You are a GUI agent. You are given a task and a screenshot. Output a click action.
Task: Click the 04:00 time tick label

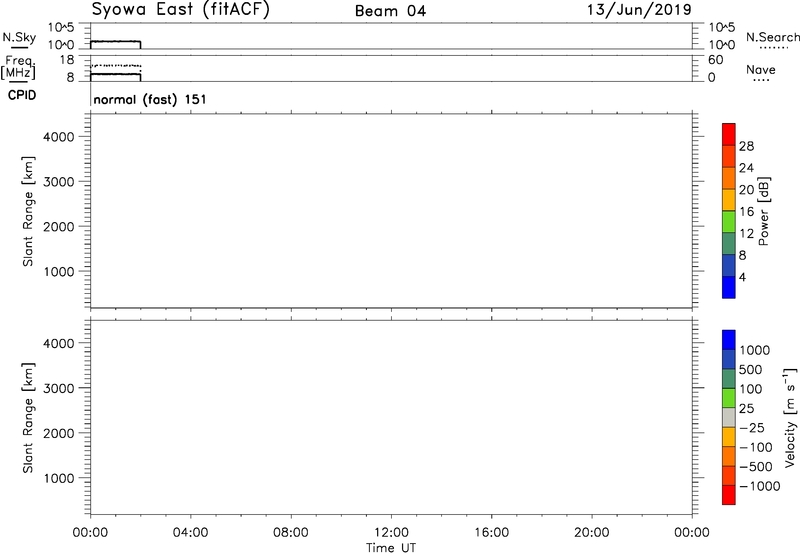click(x=190, y=533)
